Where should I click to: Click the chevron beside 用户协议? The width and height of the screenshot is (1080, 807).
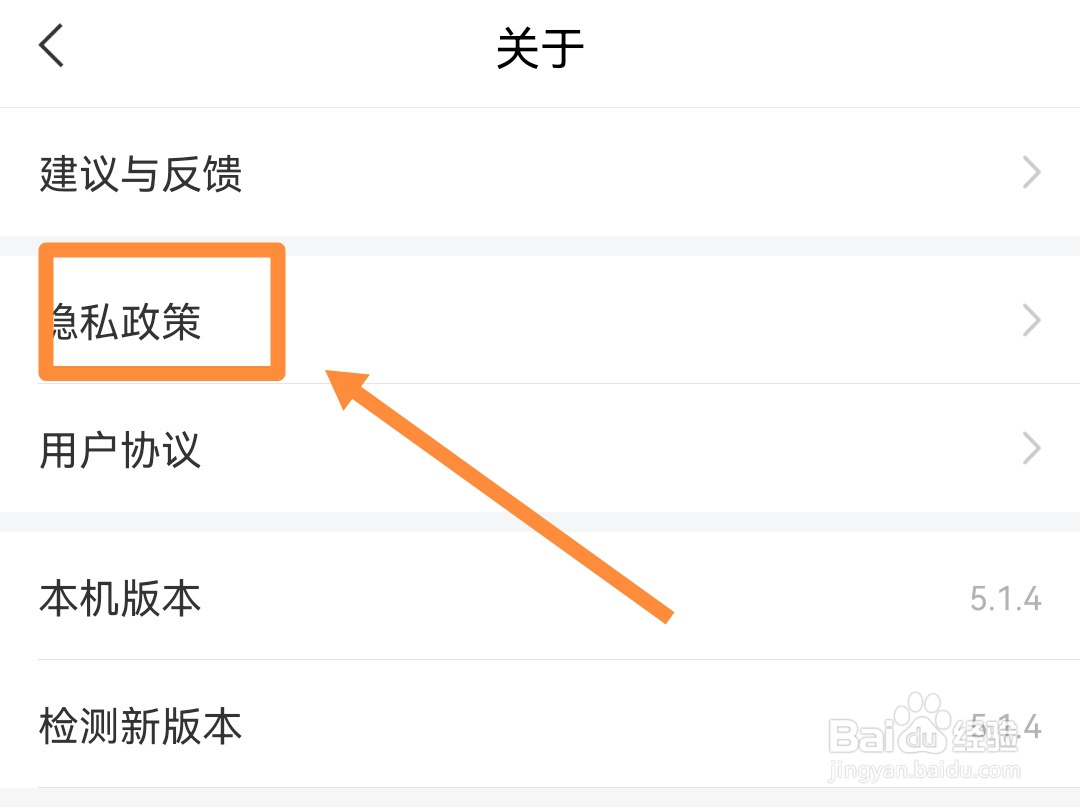[1032, 449]
